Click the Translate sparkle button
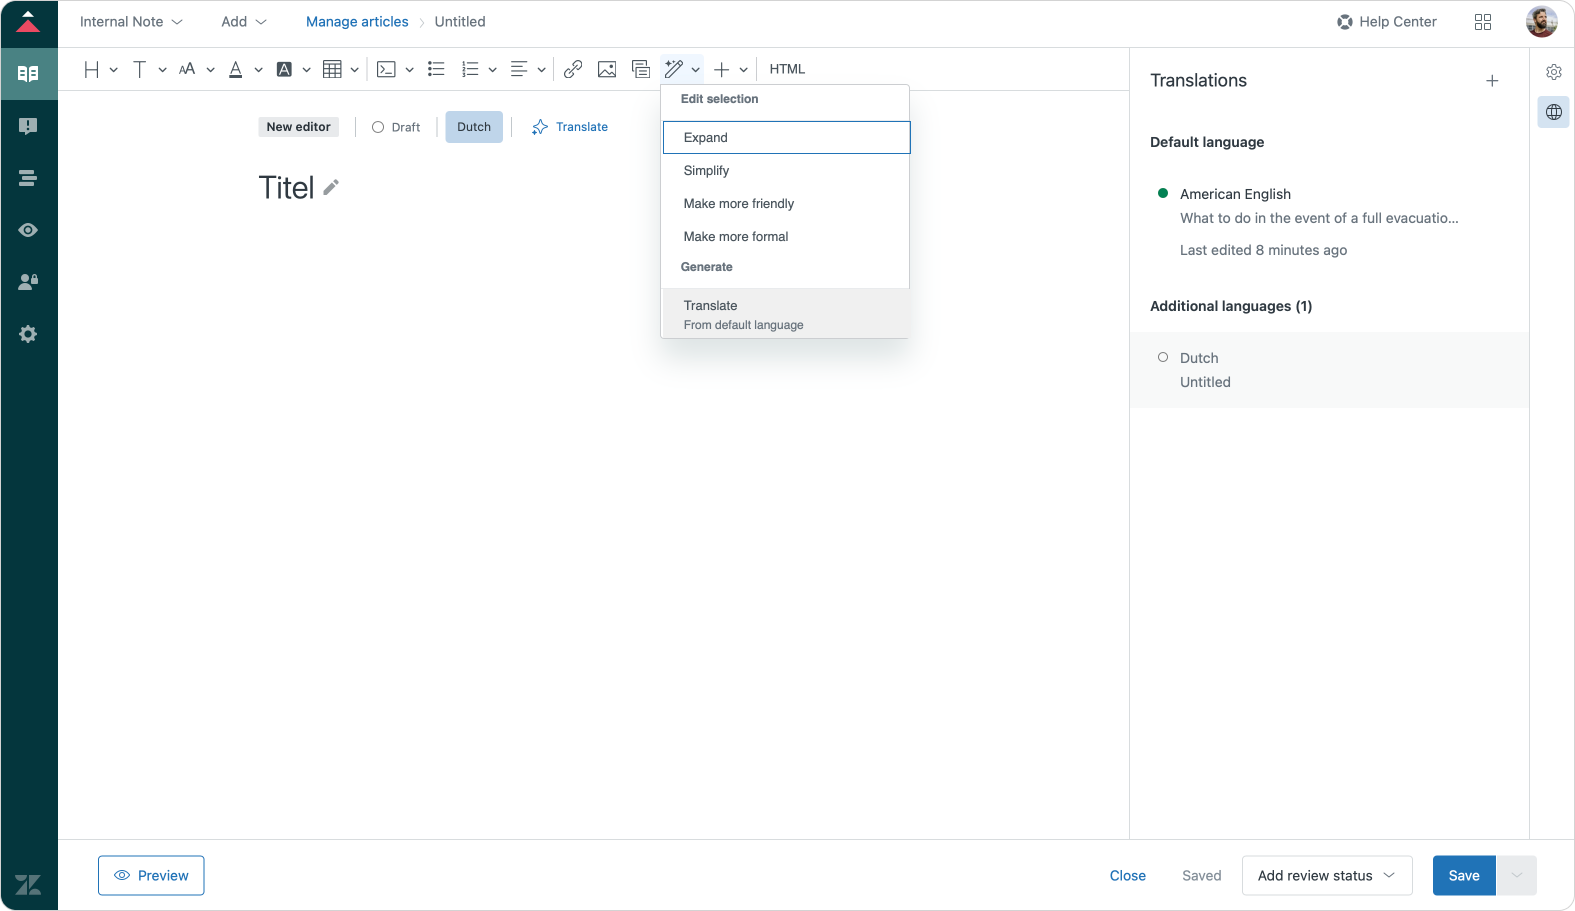The width and height of the screenshot is (1575, 911). [570, 127]
